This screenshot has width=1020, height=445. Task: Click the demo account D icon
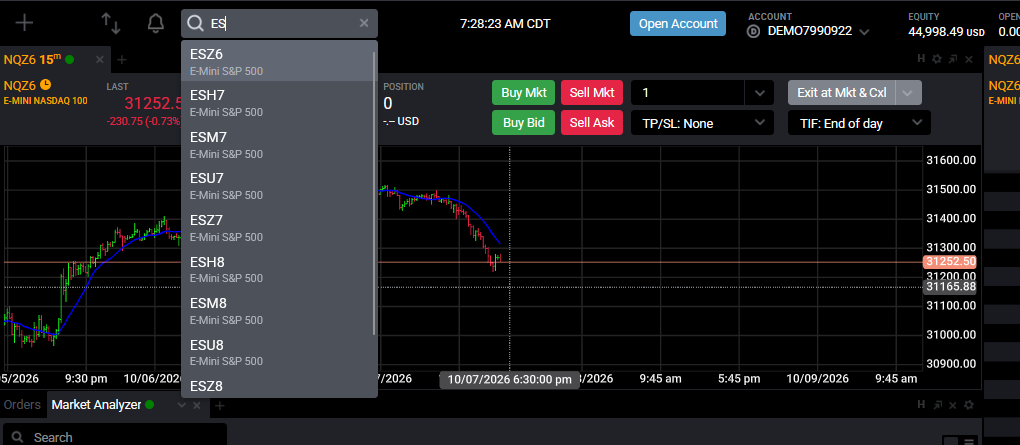point(754,31)
